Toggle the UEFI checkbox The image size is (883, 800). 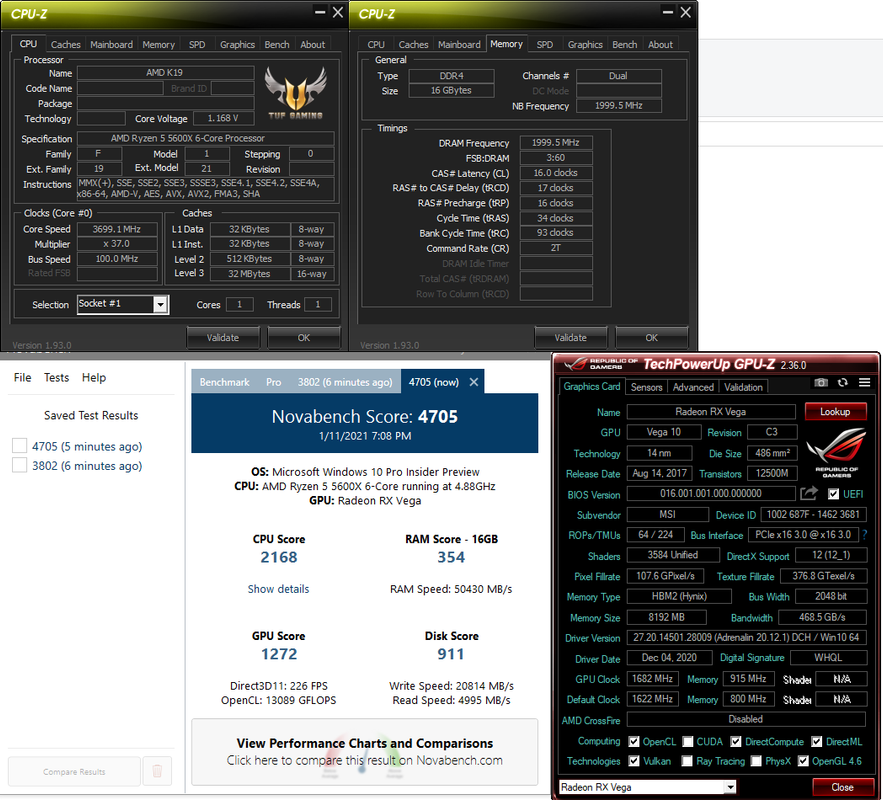(833, 494)
